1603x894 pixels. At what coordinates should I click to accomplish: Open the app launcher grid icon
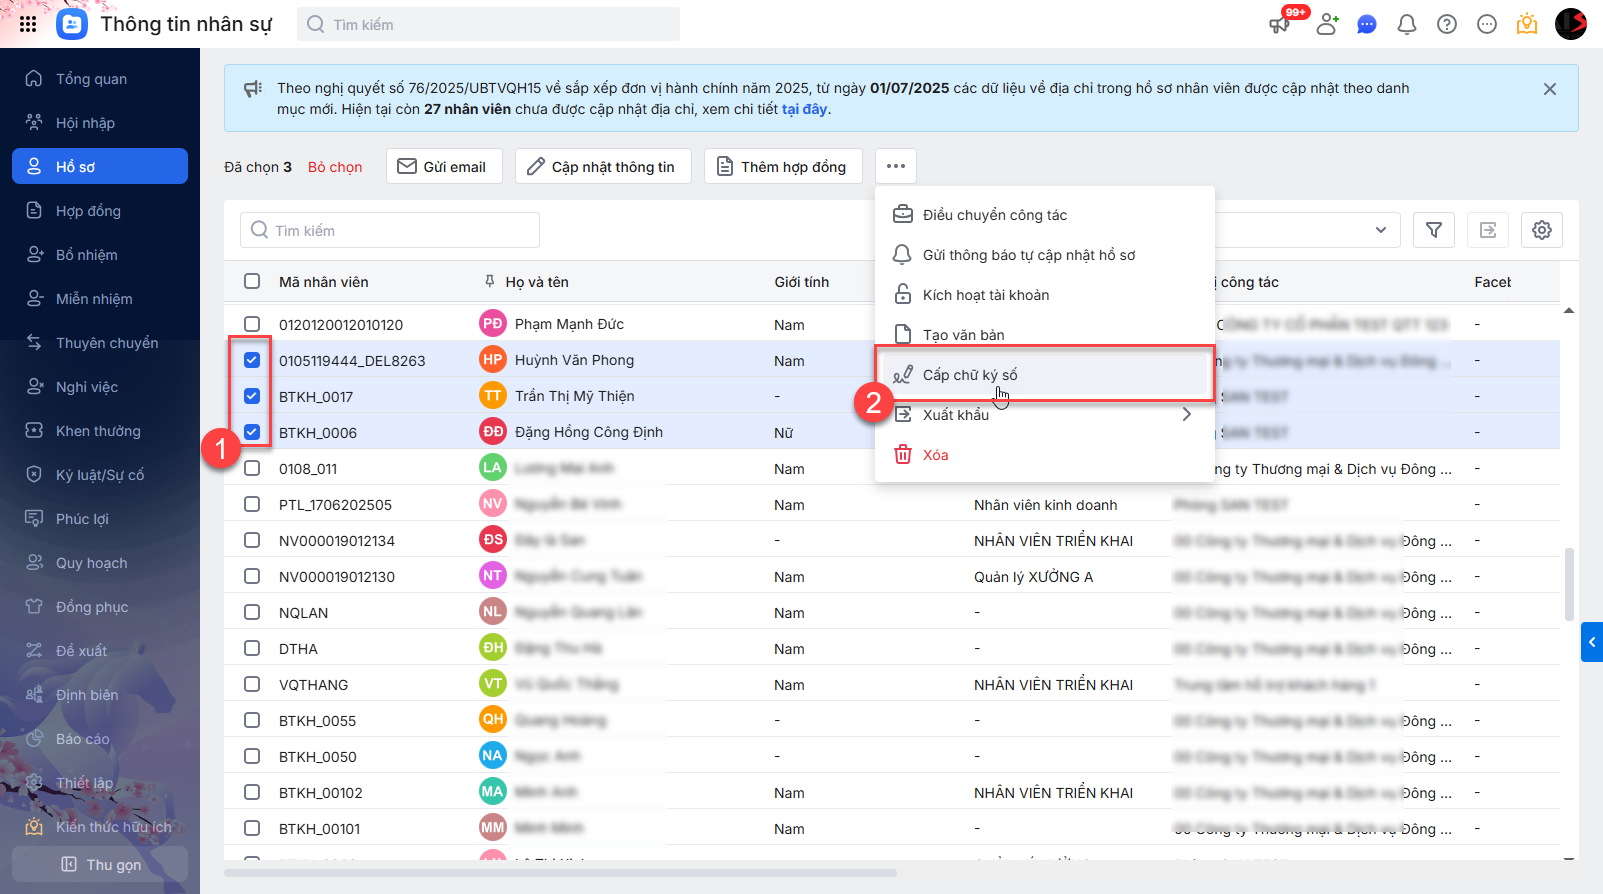28,24
